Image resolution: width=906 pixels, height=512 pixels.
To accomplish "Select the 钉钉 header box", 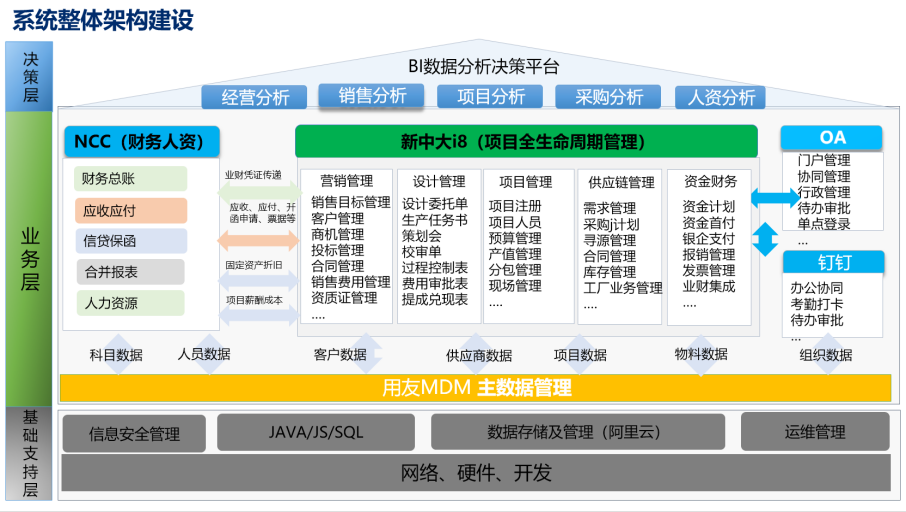I will (x=832, y=263).
